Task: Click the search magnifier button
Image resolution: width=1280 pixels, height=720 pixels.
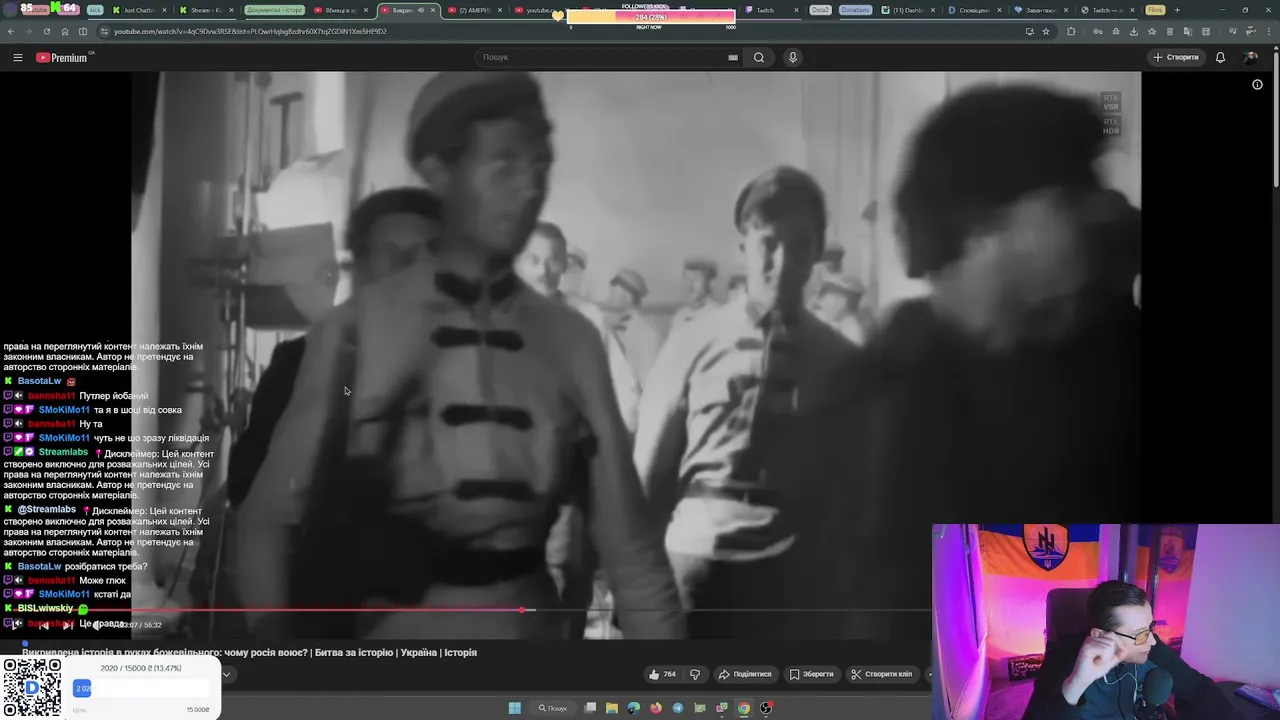Action: click(759, 57)
